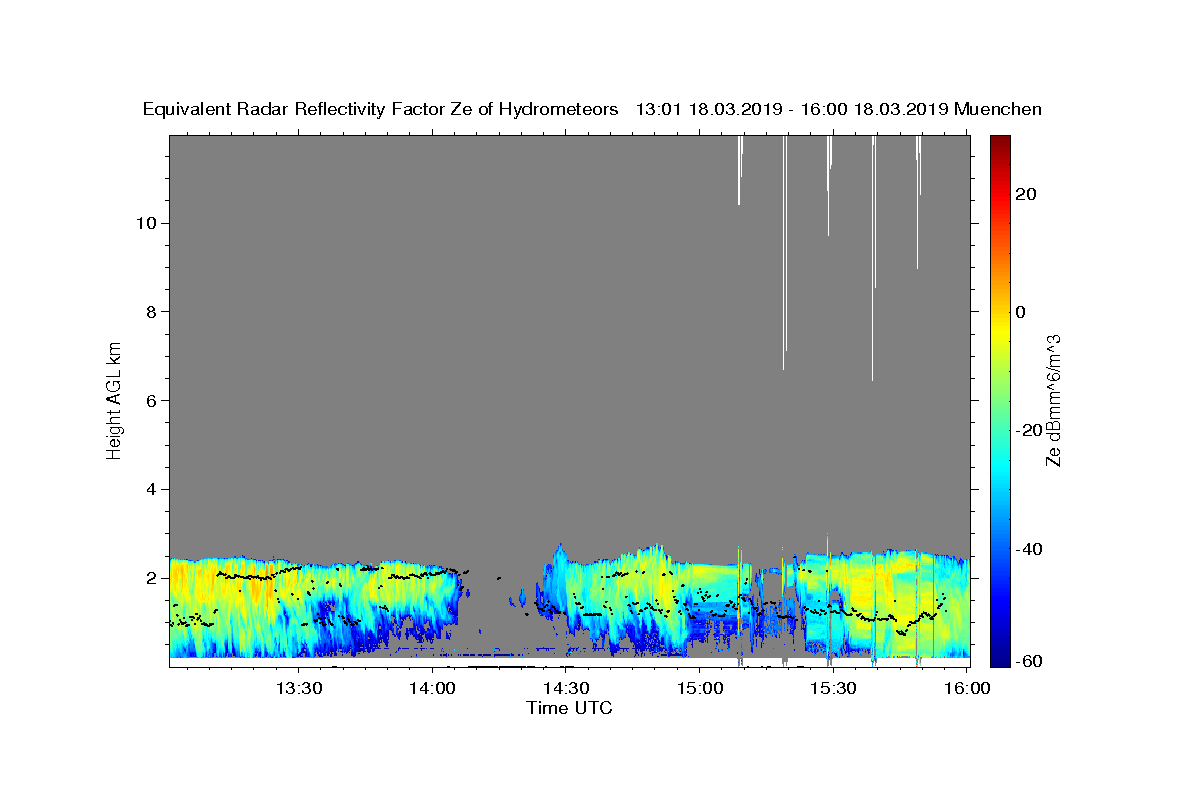Click the dark blue bottom of the colorbar
1200x800 pixels.
(x=1000, y=659)
